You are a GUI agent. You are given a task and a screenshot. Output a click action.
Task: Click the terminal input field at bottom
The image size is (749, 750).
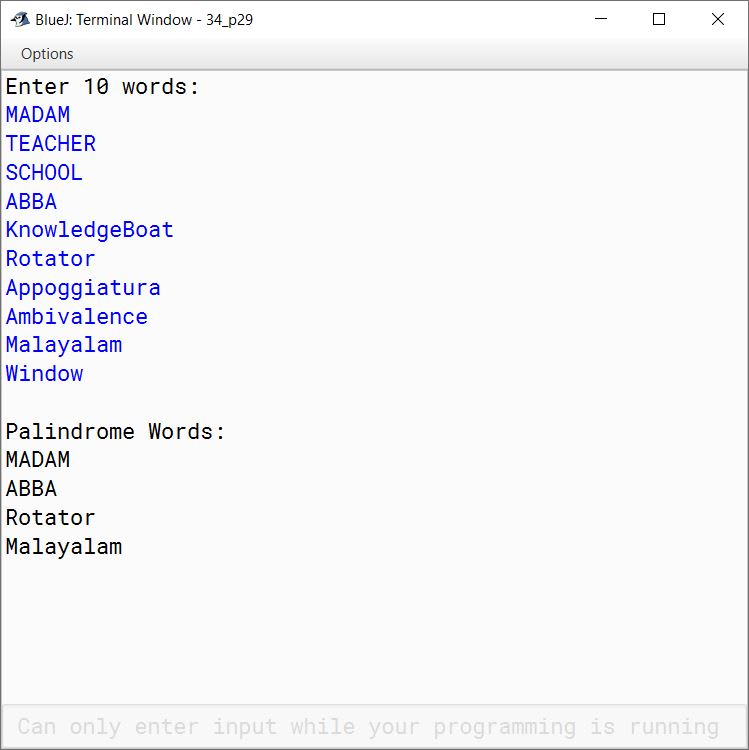374,727
